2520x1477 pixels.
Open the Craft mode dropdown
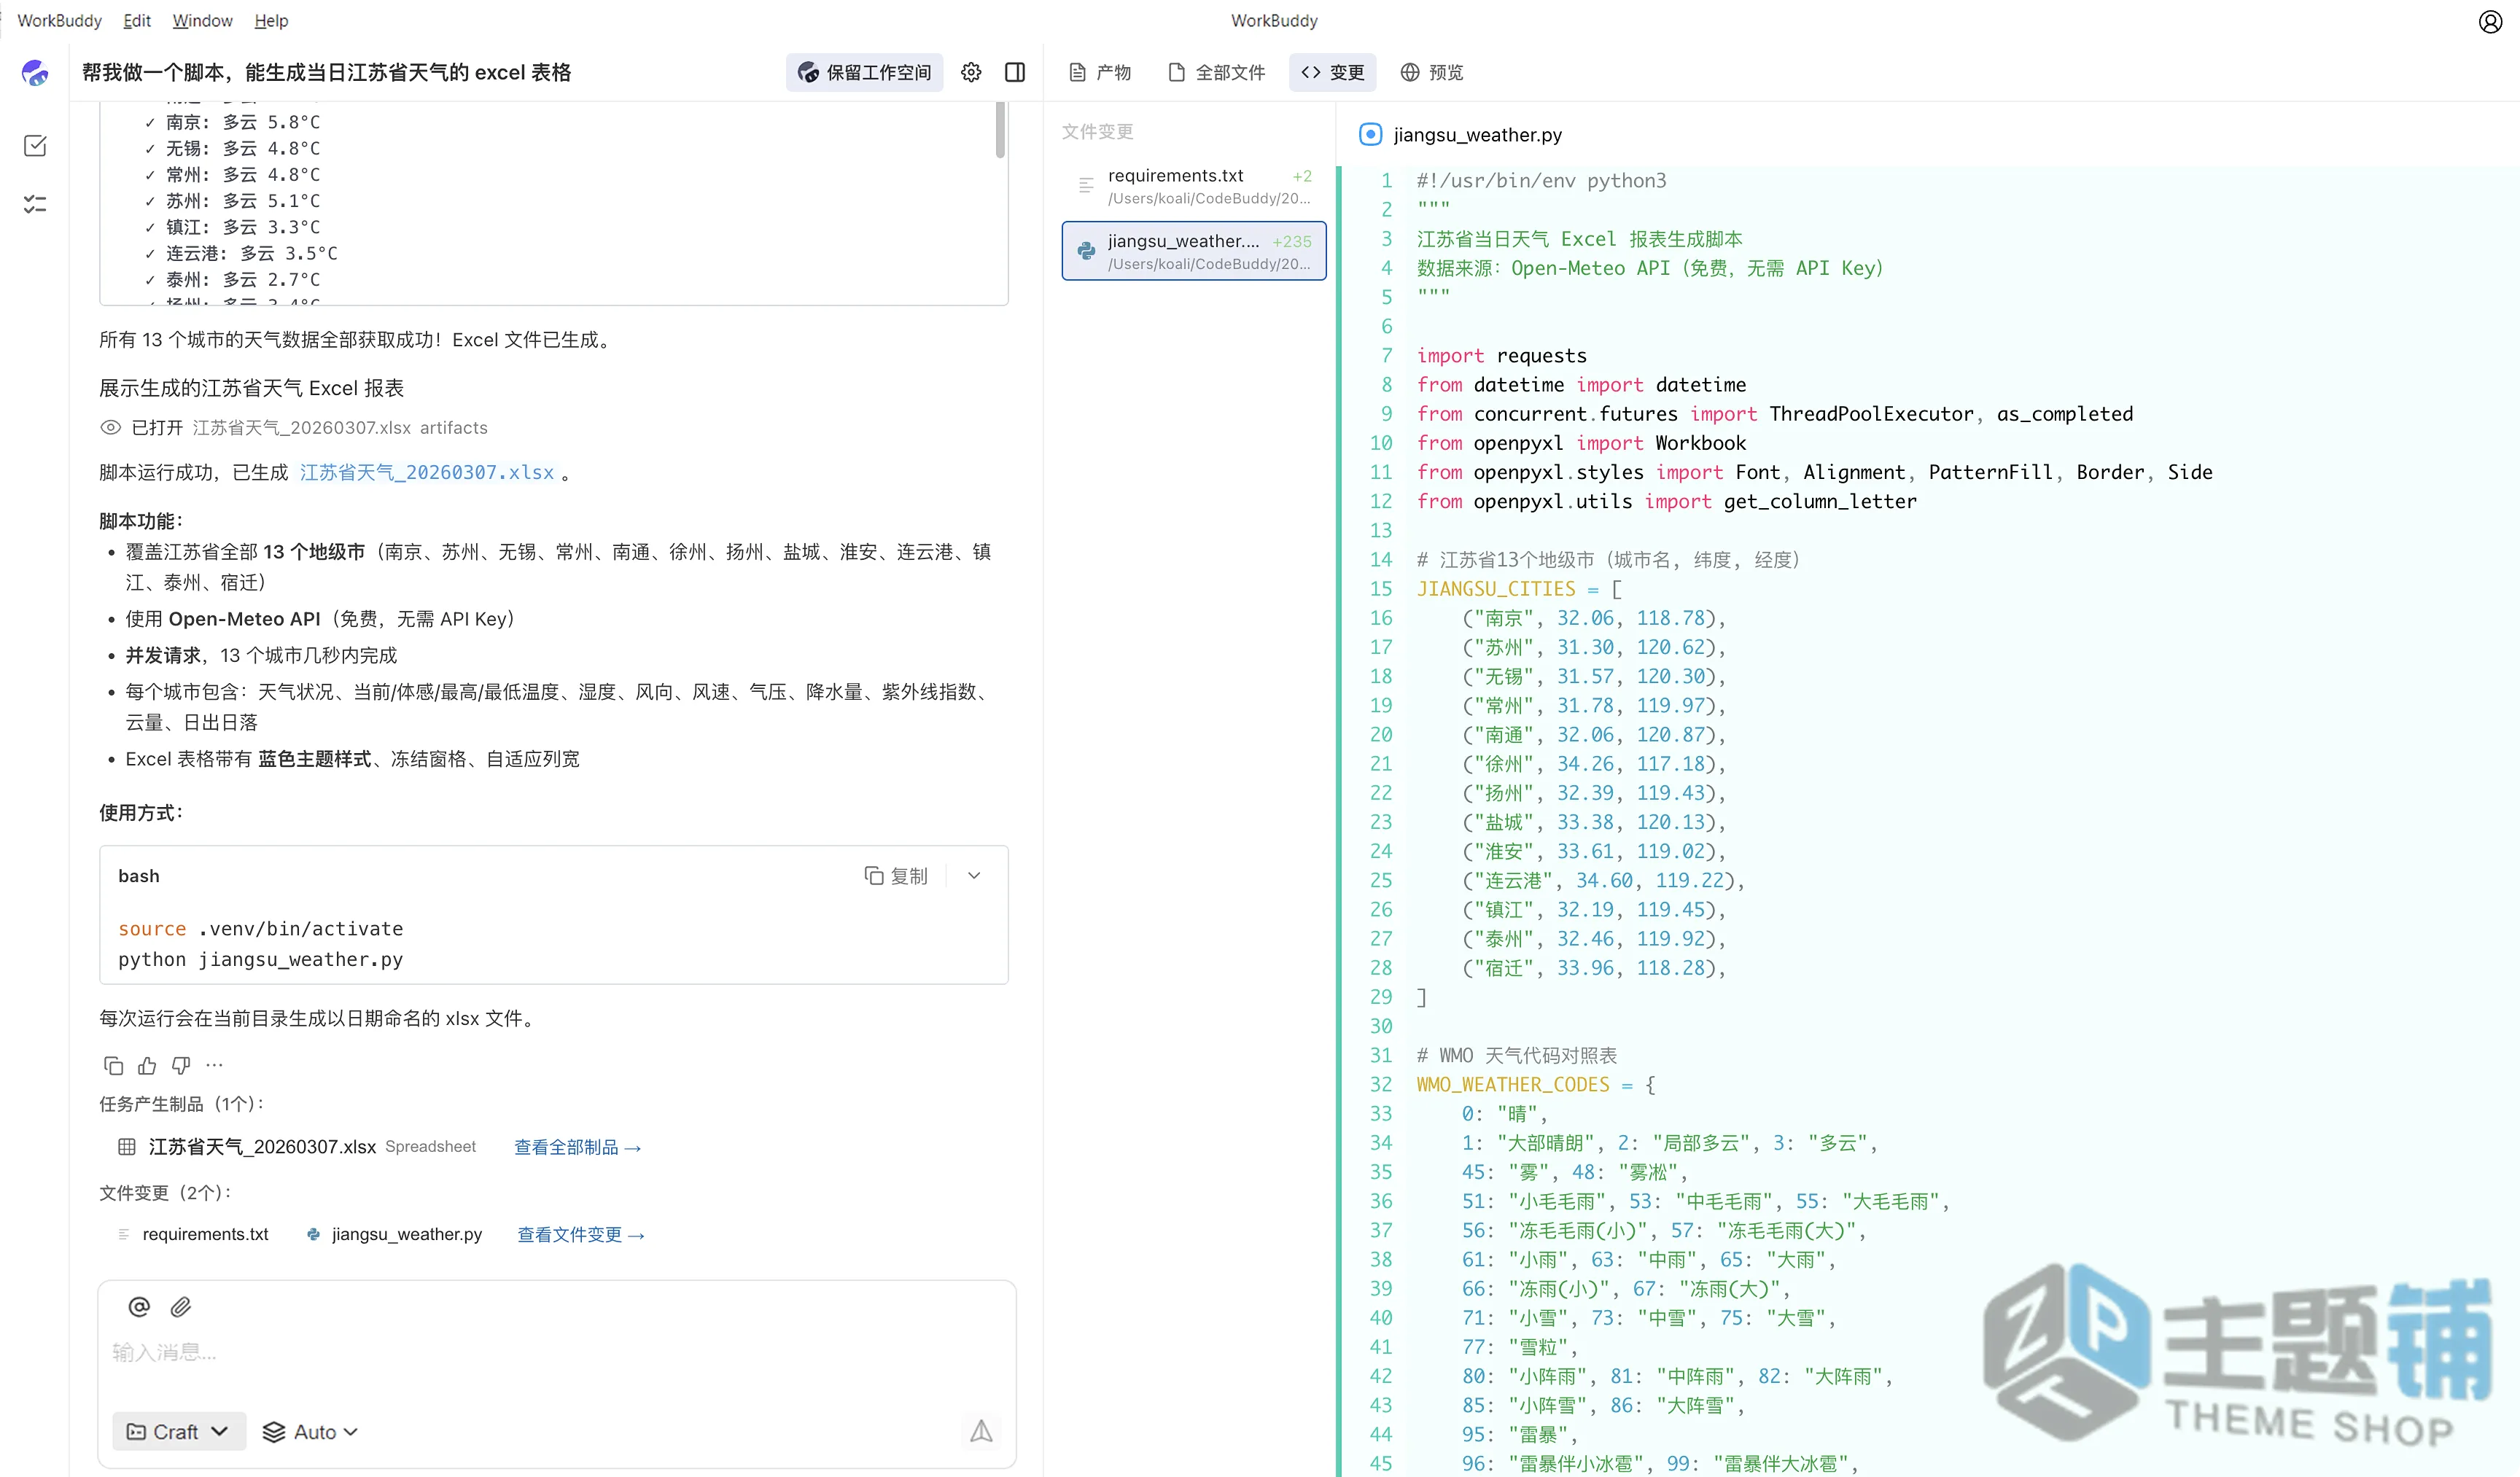[x=179, y=1432]
